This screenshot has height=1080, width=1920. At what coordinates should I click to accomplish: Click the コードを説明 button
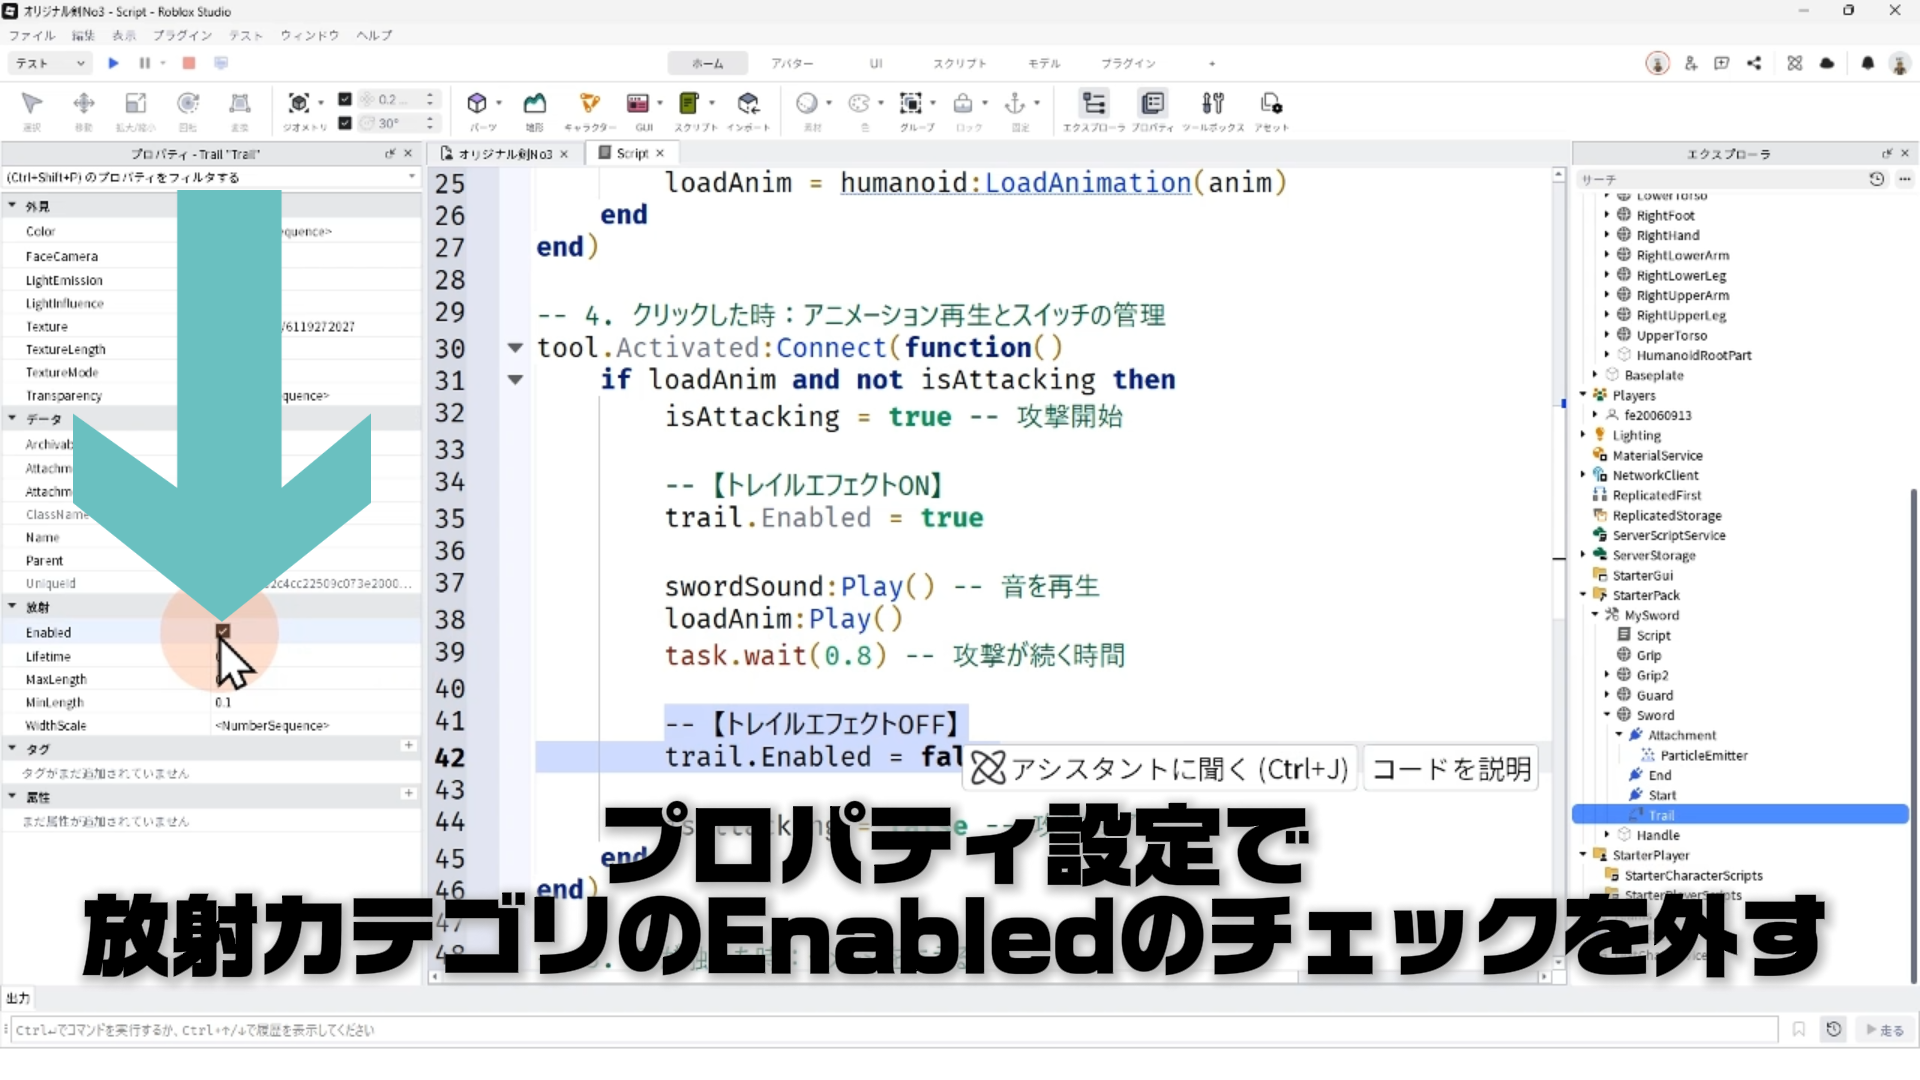[1451, 768]
